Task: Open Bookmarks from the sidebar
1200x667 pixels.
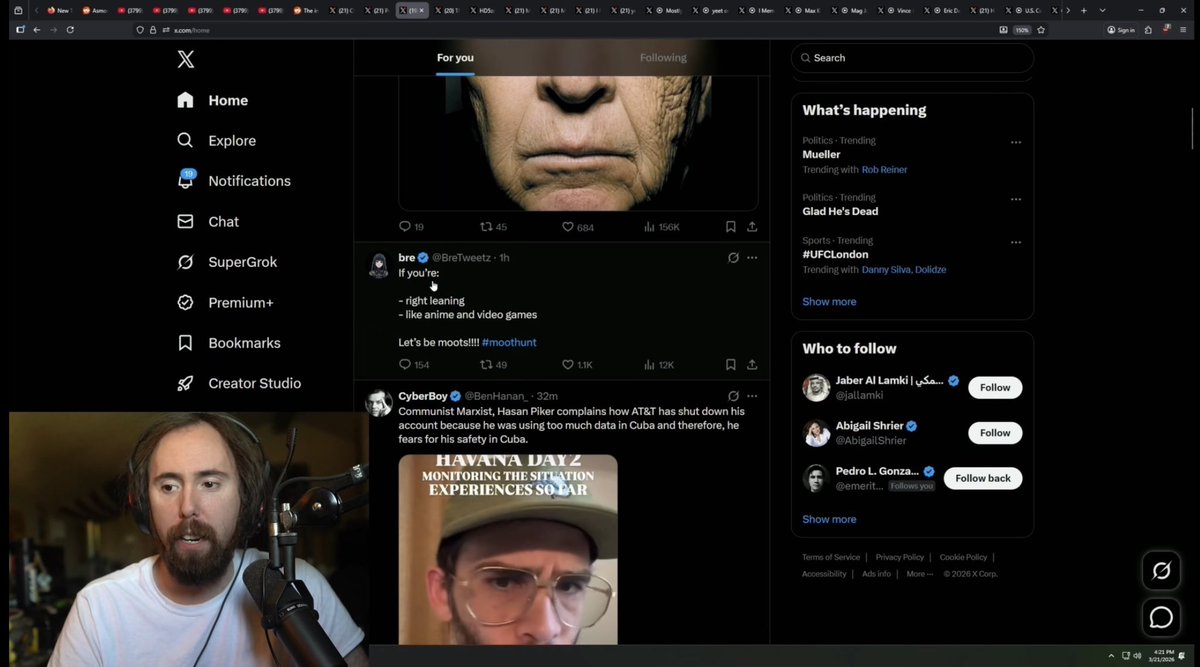Action: (x=243, y=342)
